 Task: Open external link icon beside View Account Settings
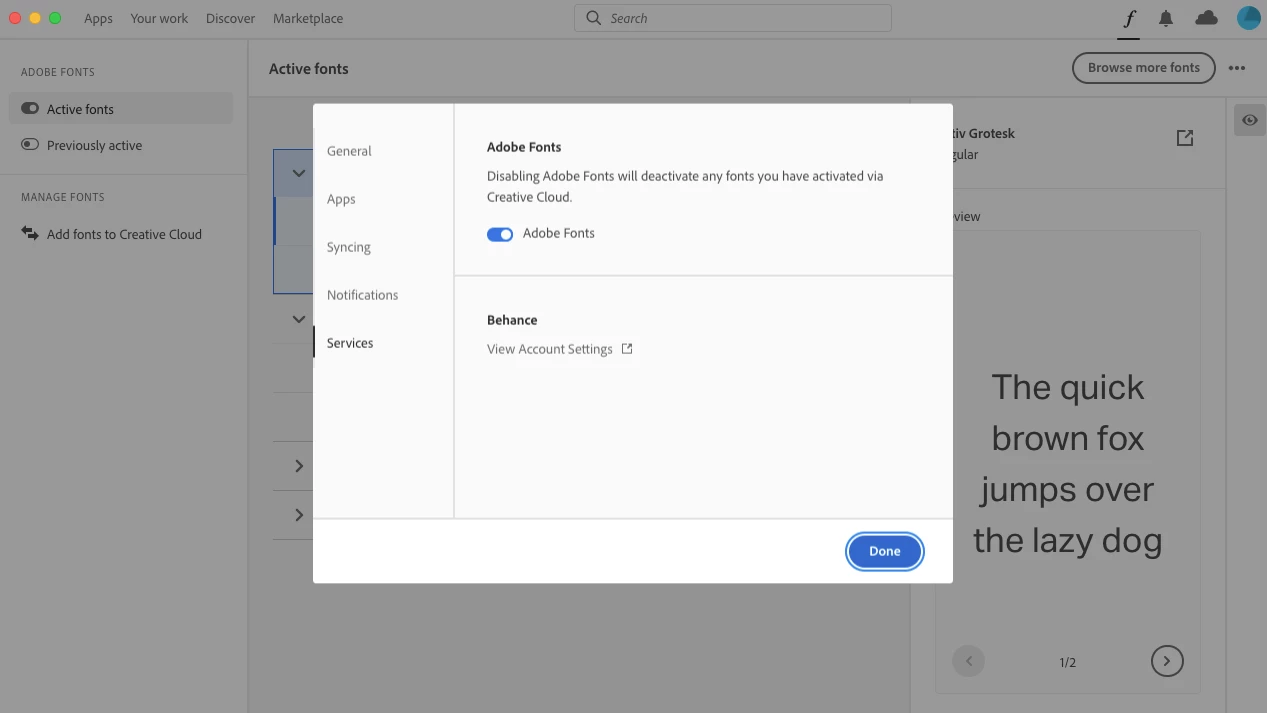[627, 349]
